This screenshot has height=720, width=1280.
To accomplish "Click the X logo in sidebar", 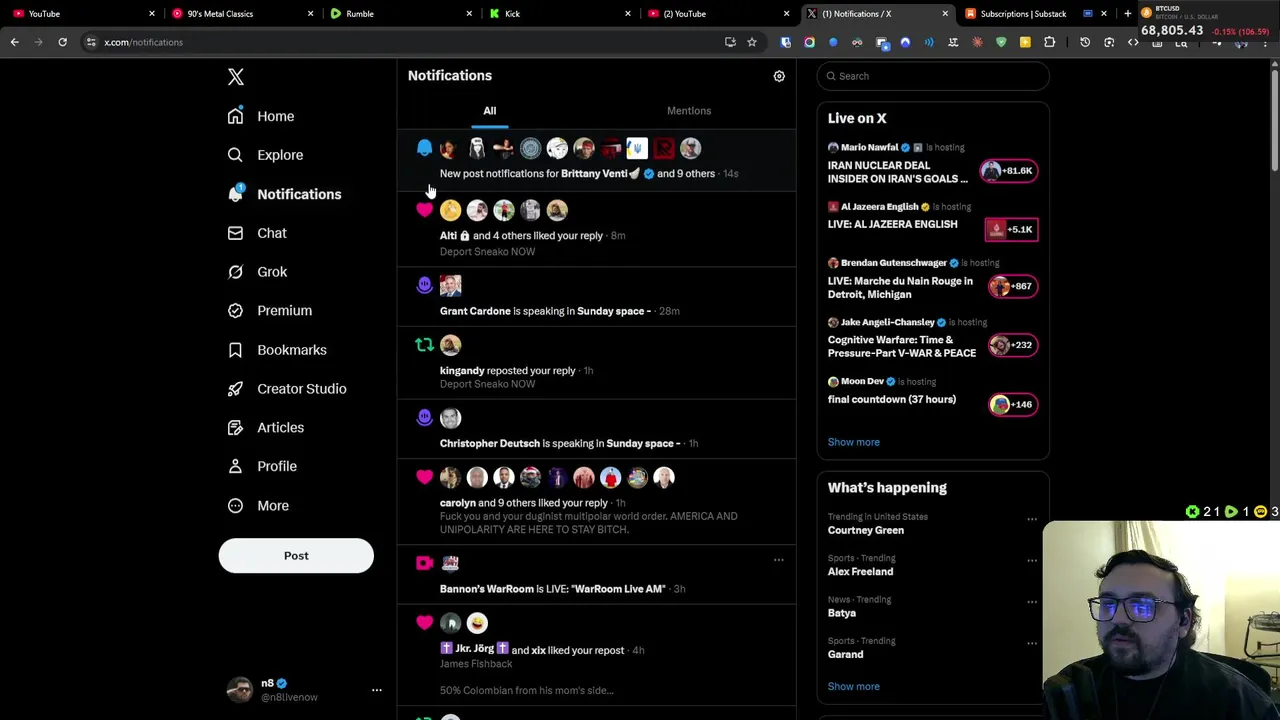I will [236, 77].
